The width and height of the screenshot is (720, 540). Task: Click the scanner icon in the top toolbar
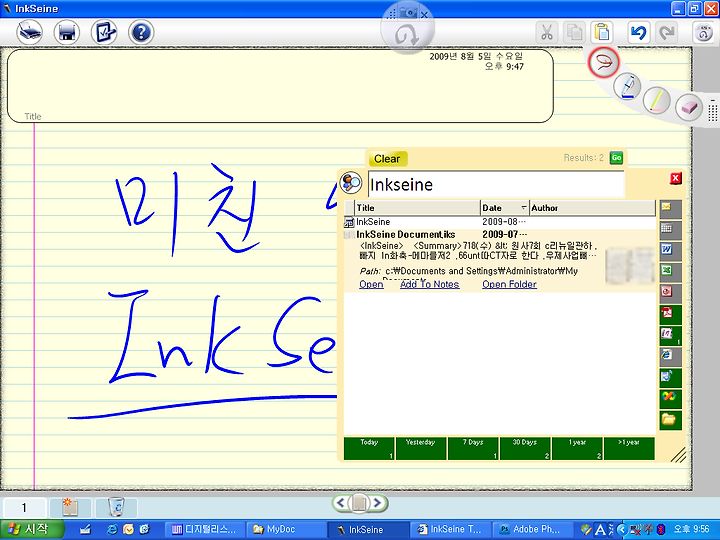(29, 33)
